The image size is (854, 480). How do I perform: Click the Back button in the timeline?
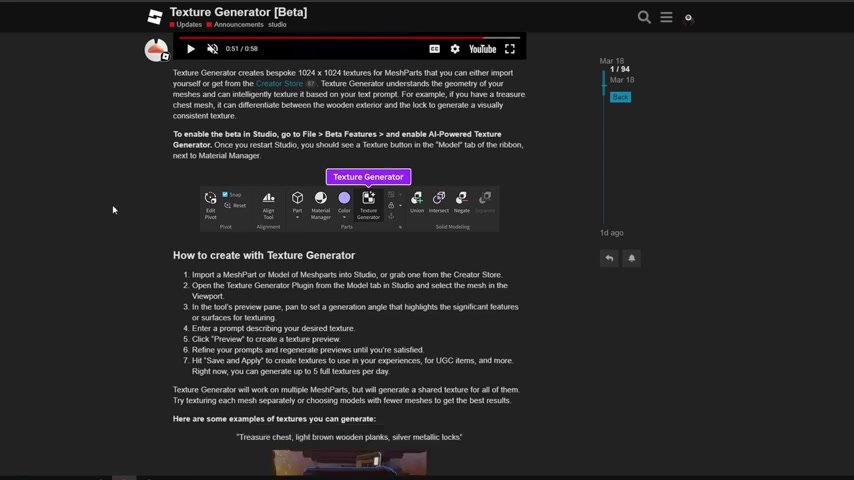620,97
